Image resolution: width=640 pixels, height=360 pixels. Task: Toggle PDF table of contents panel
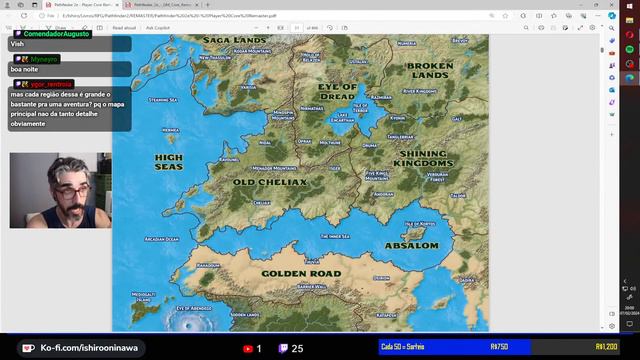(9, 28)
